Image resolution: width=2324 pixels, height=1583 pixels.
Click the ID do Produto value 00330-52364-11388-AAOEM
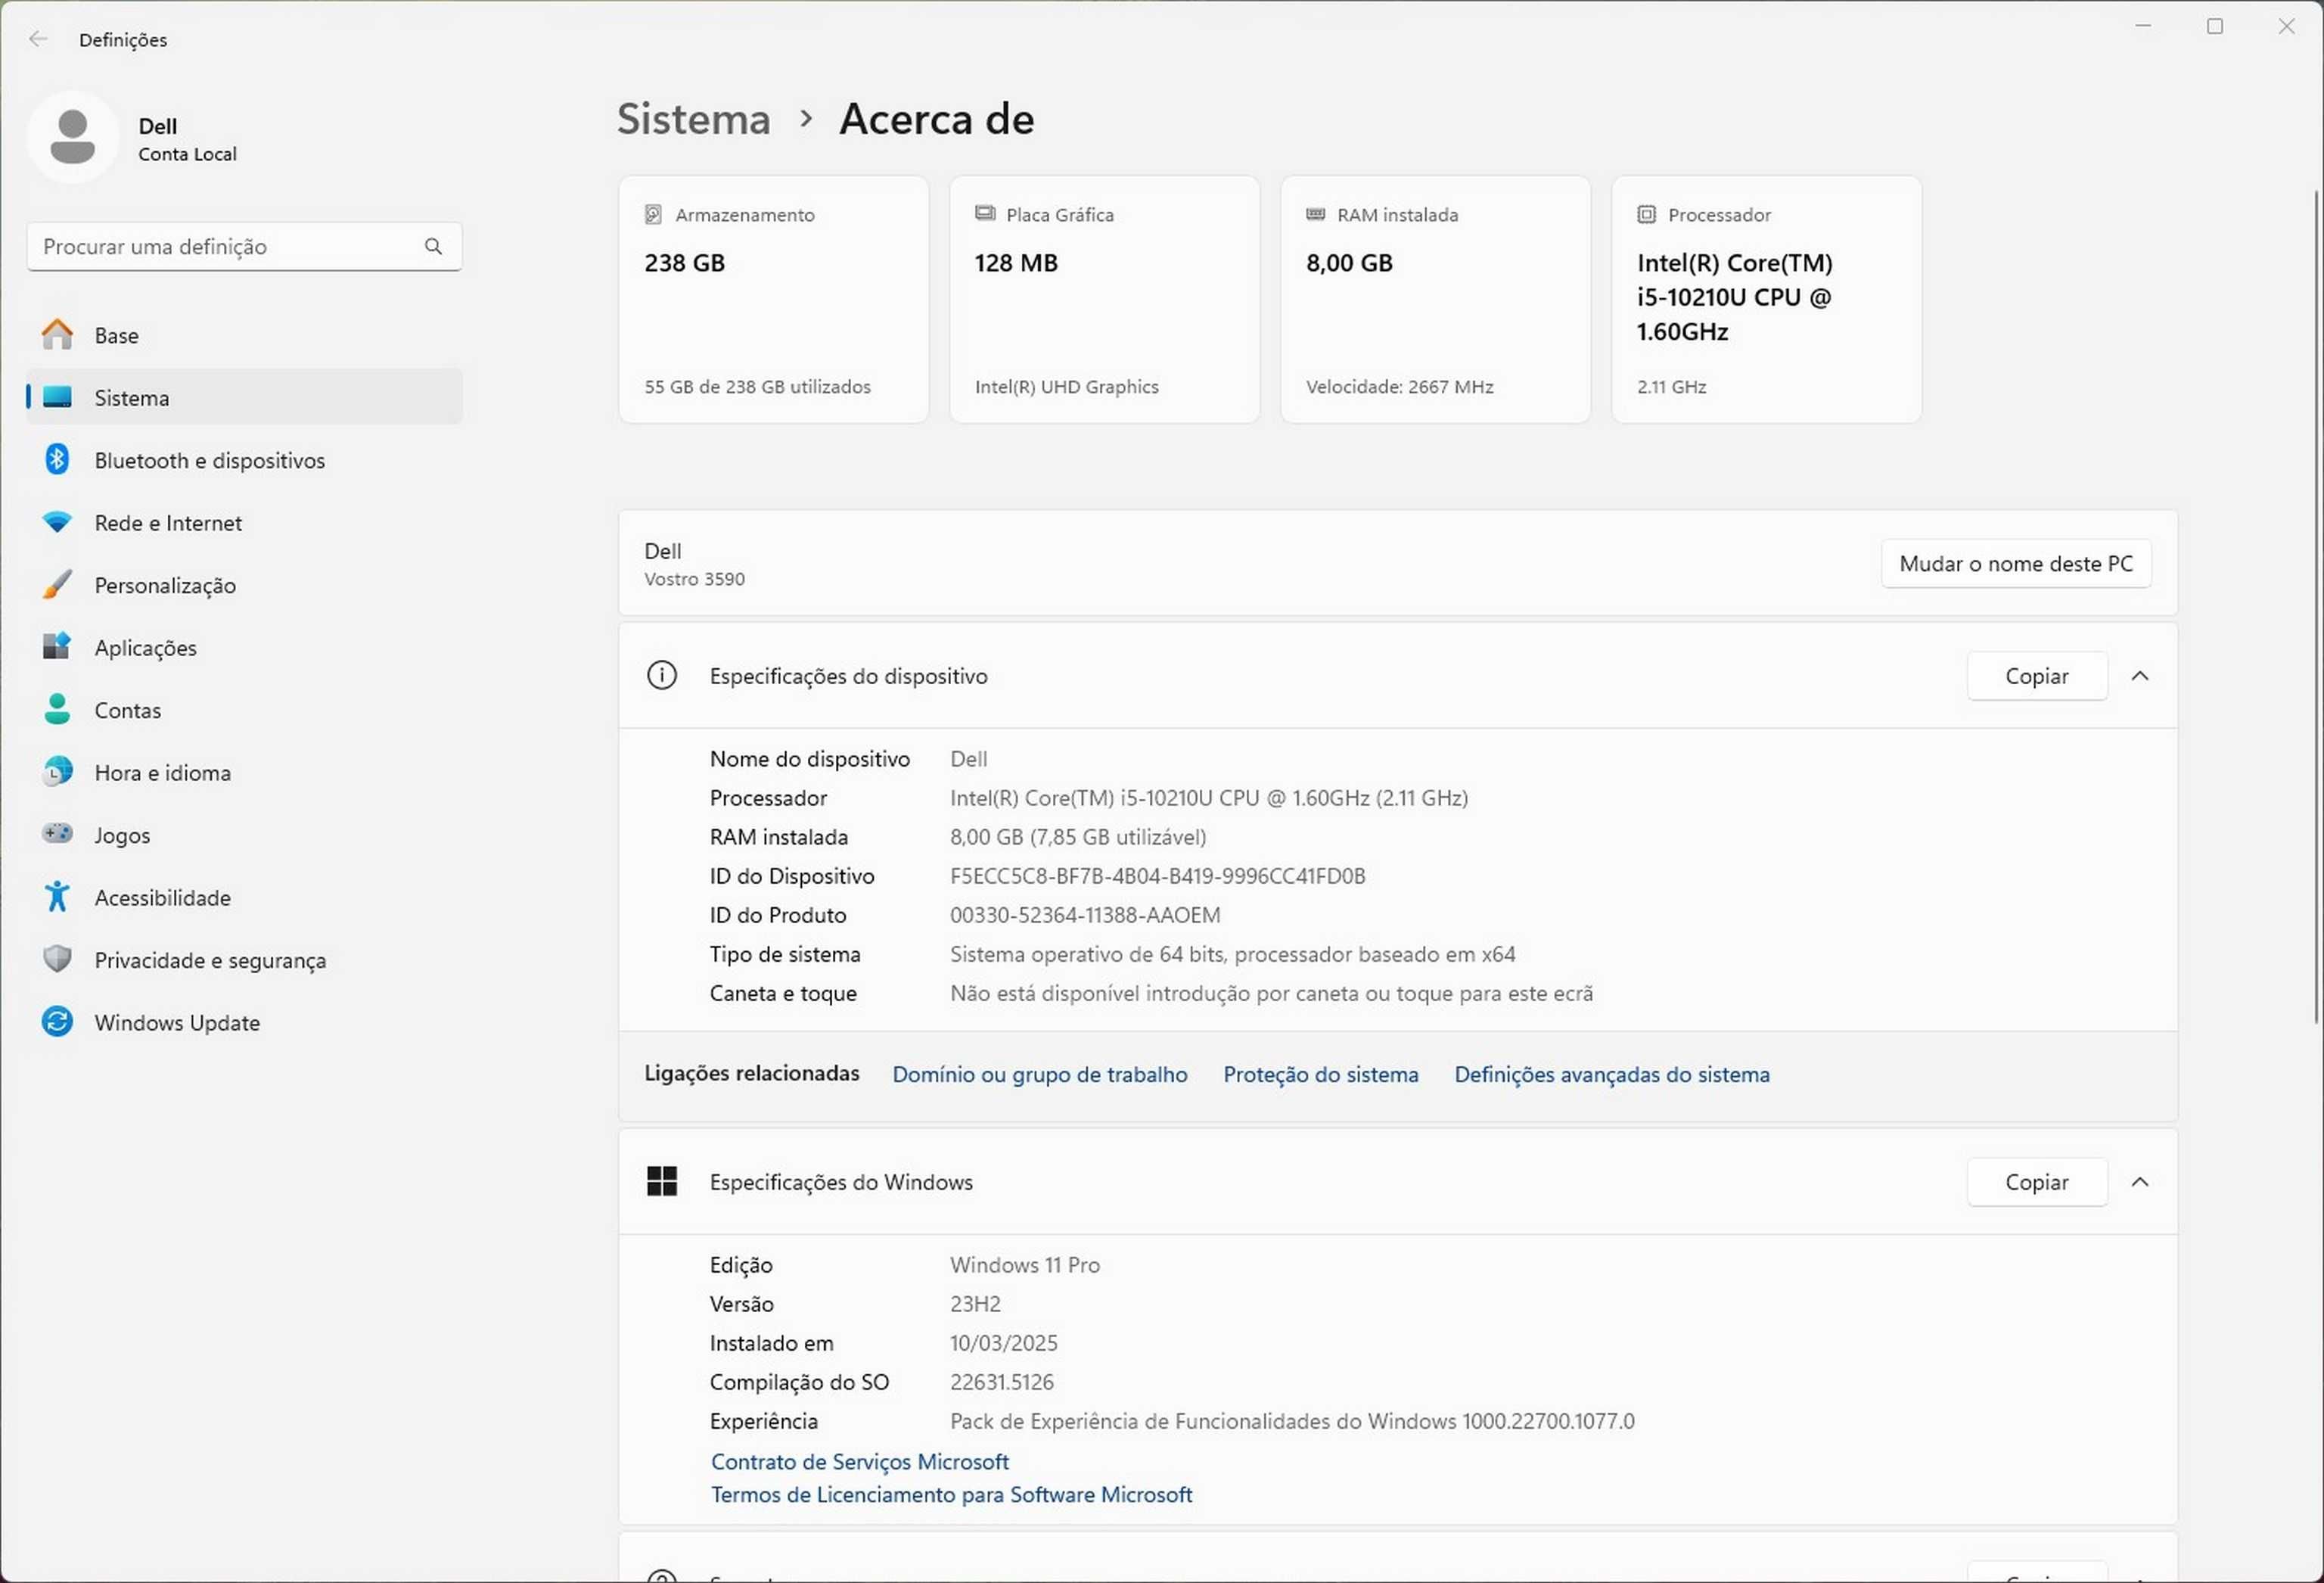pos(1085,915)
